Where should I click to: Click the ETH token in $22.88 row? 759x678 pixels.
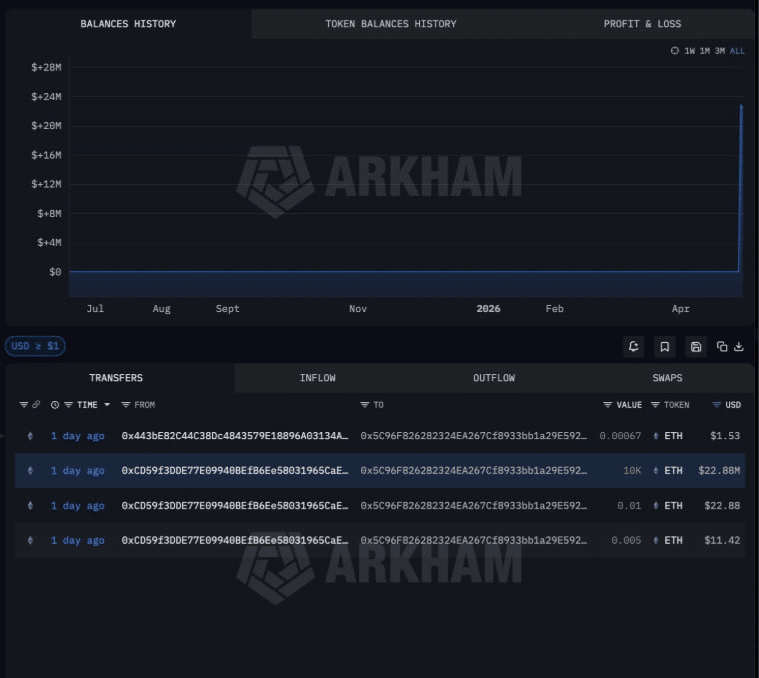tap(668, 506)
